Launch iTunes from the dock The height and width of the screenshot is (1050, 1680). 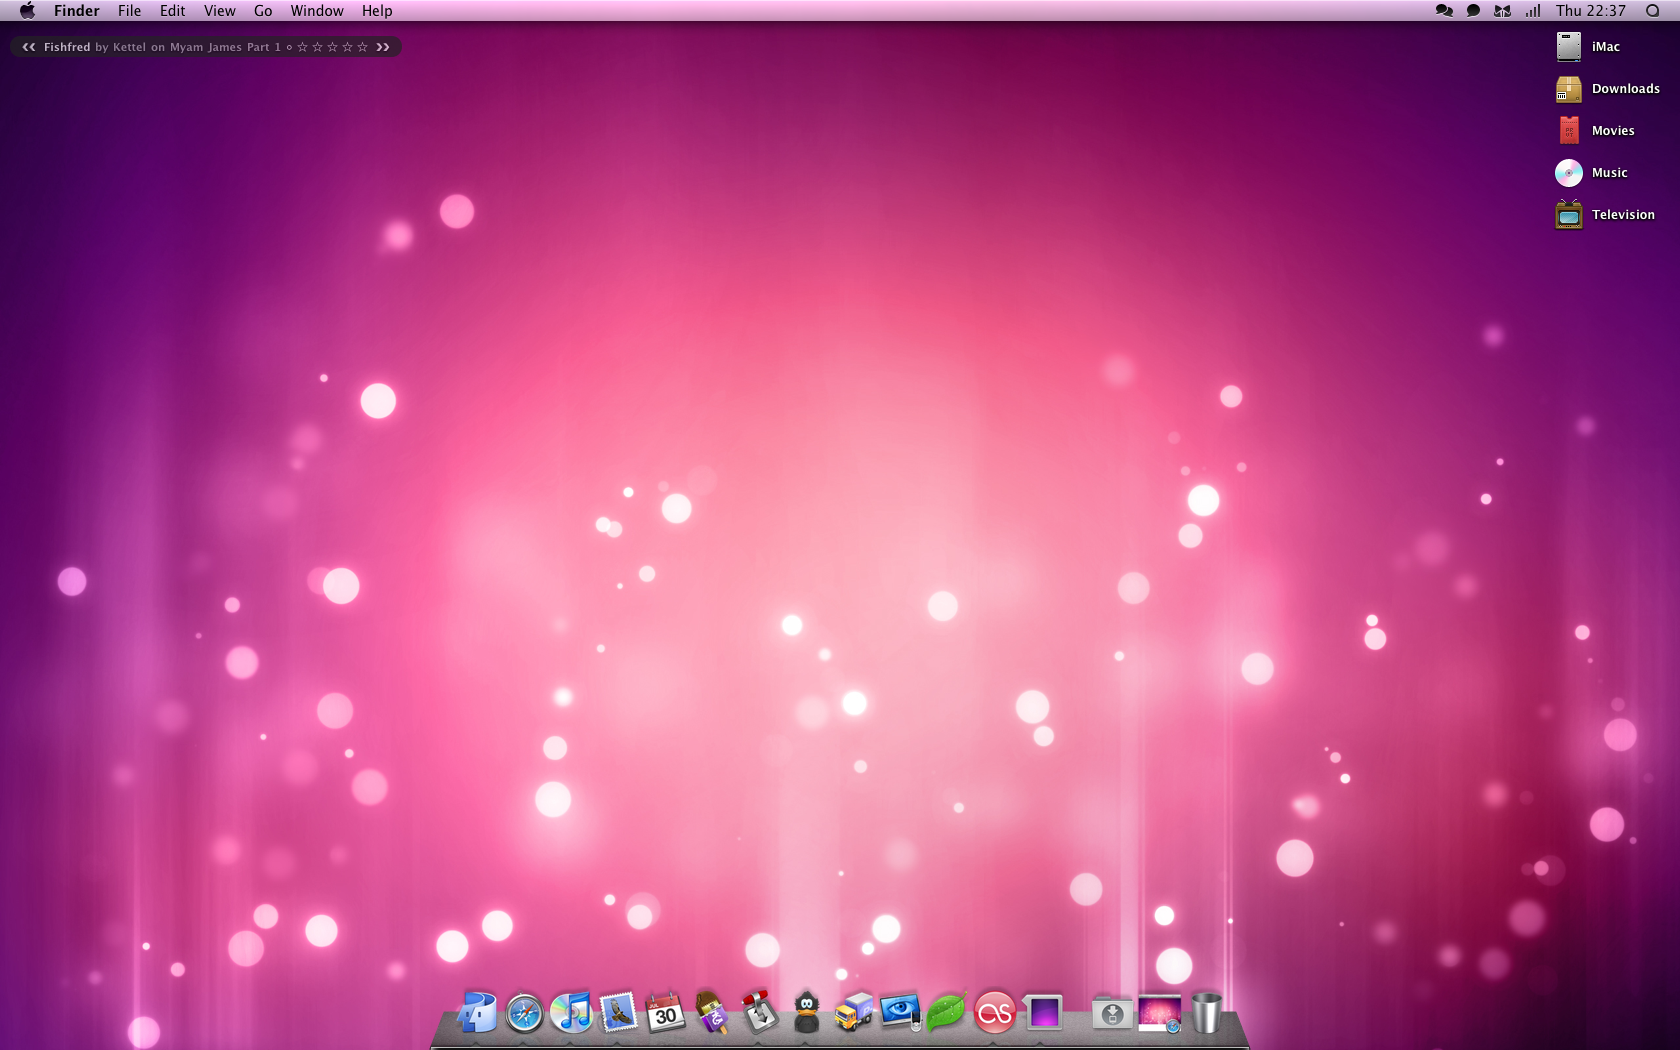[x=571, y=1013]
